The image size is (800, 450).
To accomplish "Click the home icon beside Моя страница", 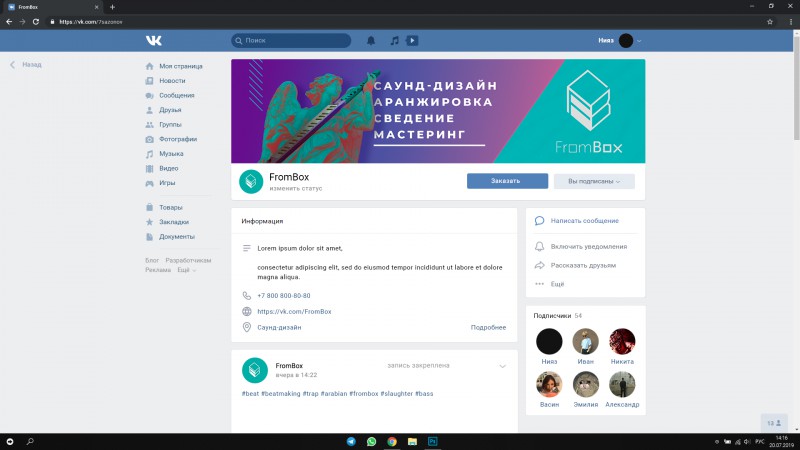I will pos(149,66).
